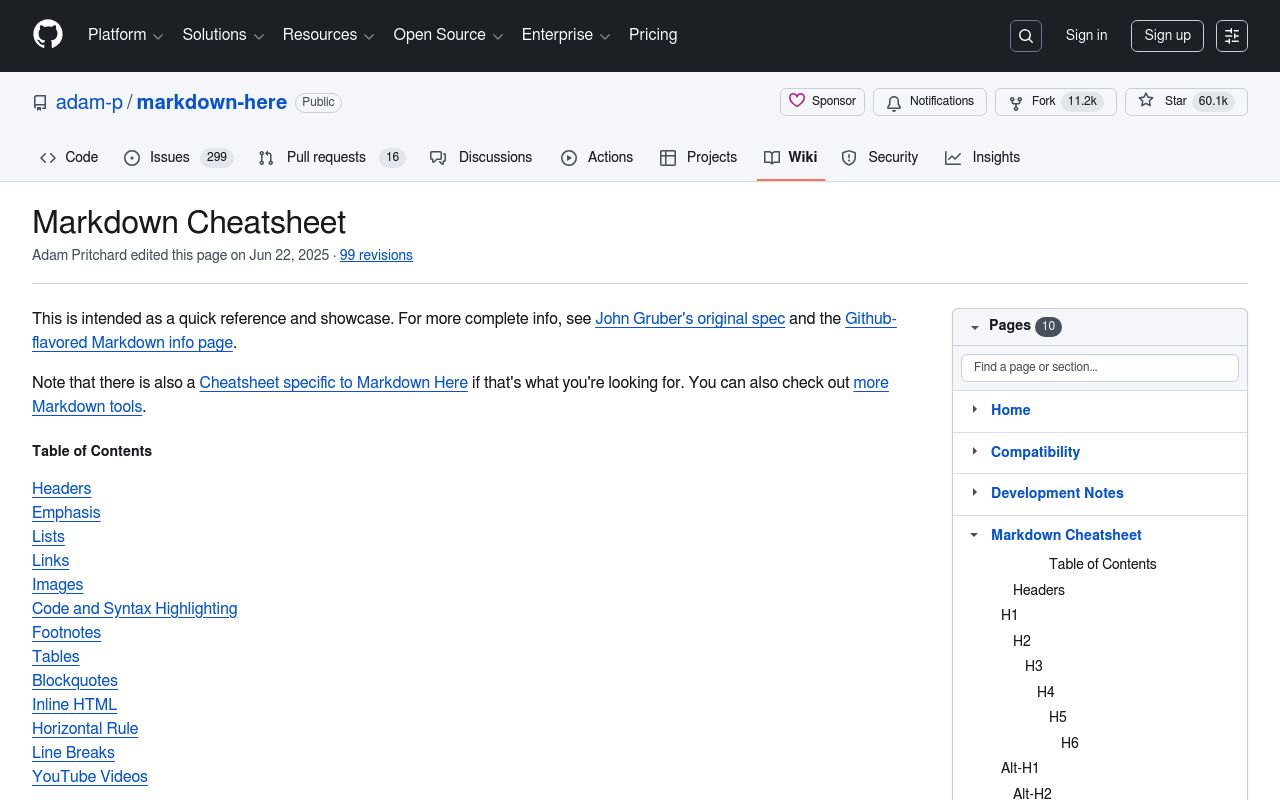Open the Discussions section
Image resolution: width=1280 pixels, height=800 pixels.
[495, 157]
